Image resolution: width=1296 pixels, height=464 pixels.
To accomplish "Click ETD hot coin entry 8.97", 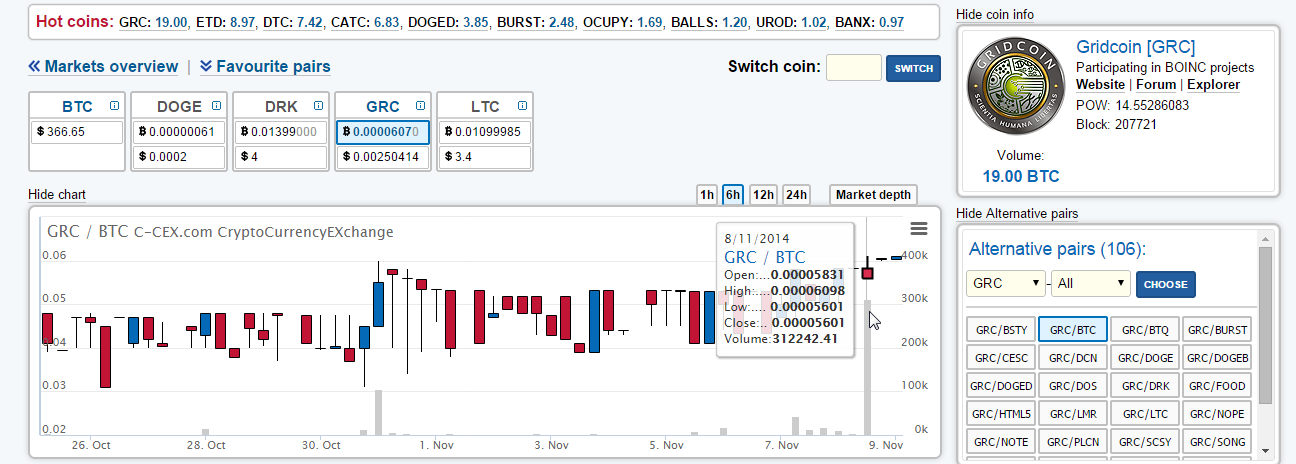I will tap(225, 21).
